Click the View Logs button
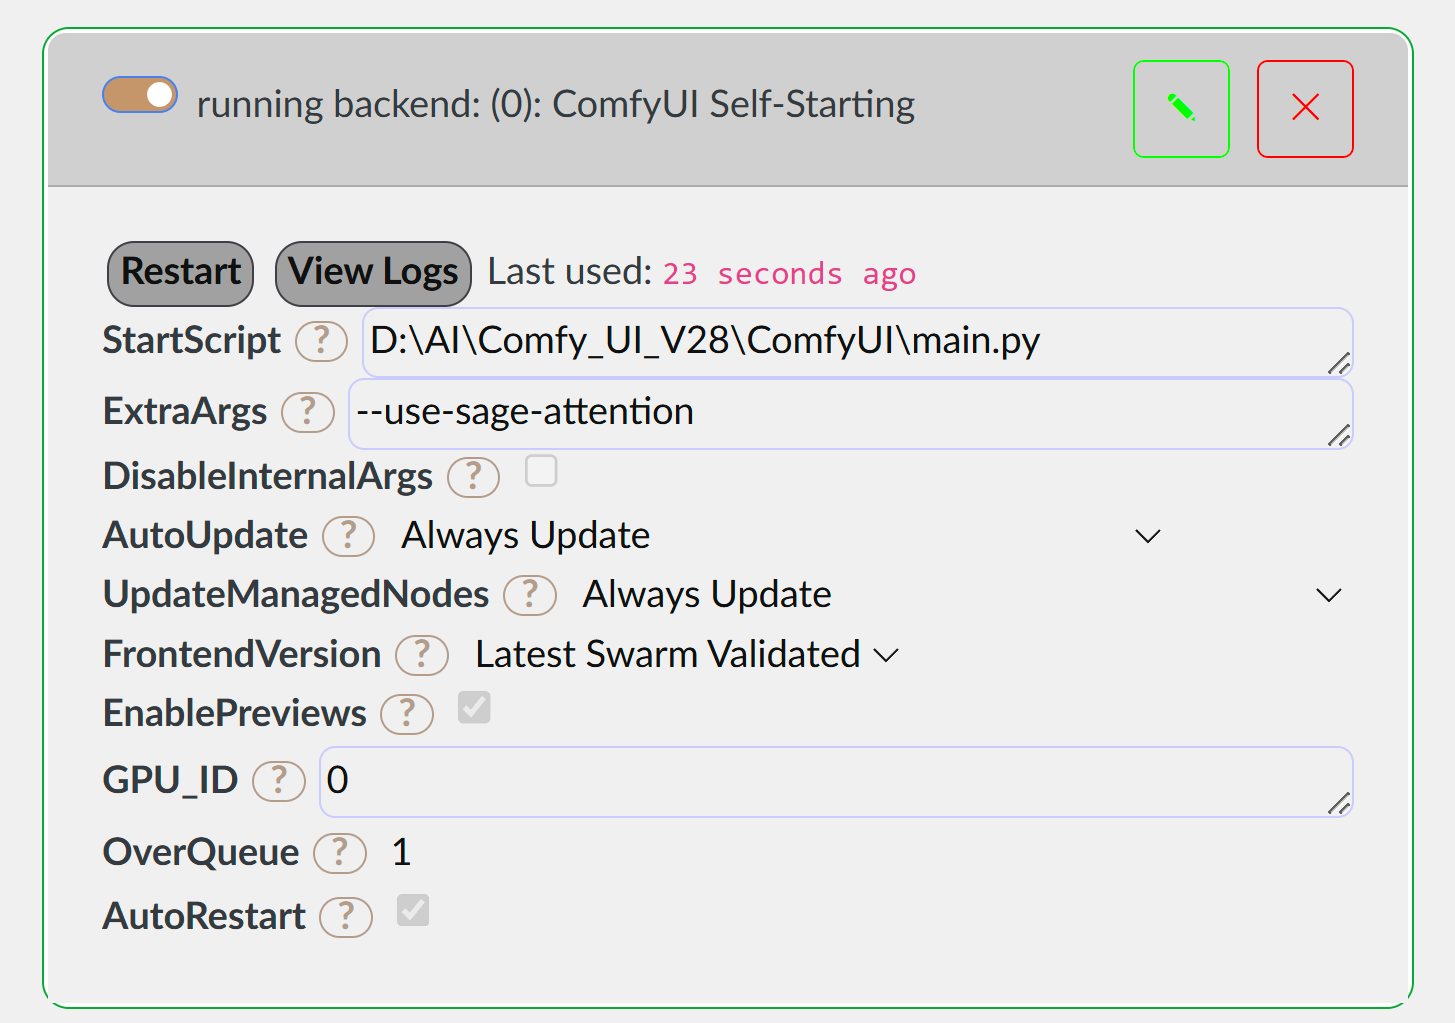 coord(373,273)
